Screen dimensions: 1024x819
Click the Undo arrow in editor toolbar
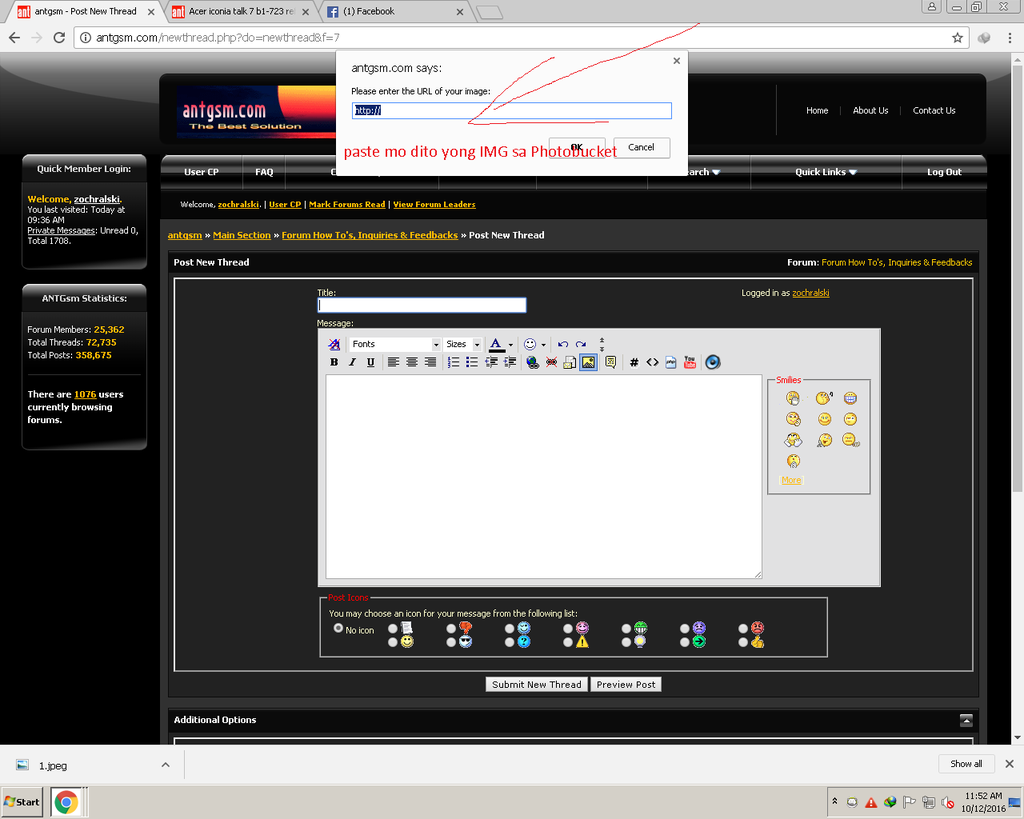pyautogui.click(x=563, y=344)
